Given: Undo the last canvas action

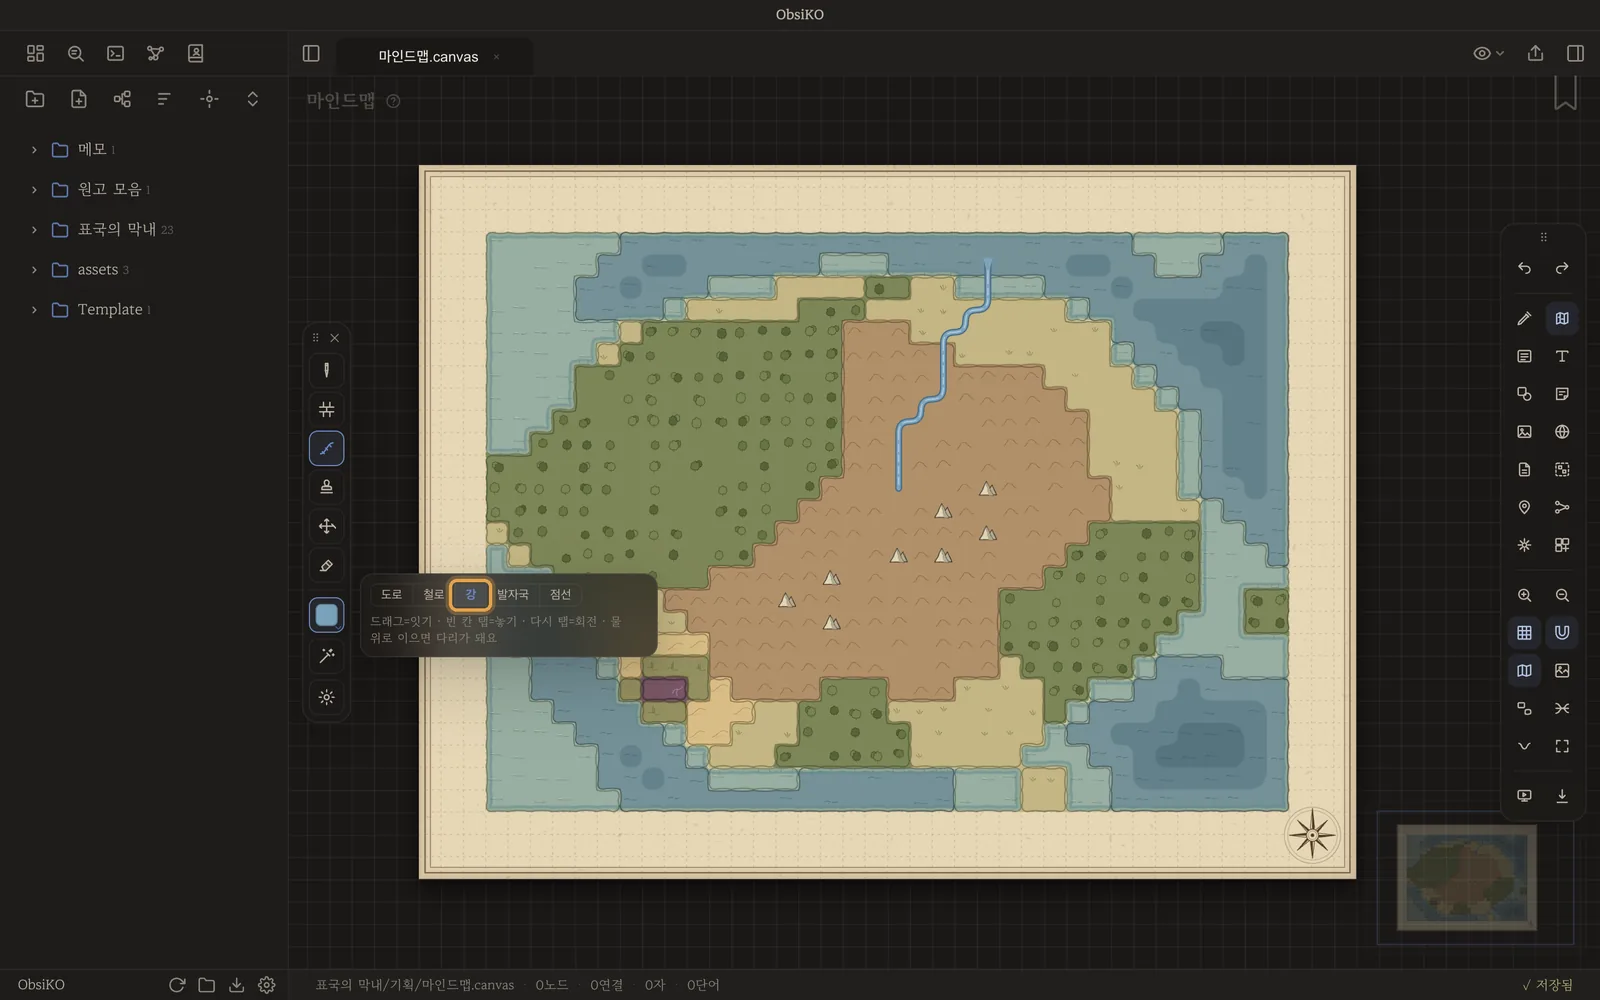Looking at the screenshot, I should coord(1524,268).
